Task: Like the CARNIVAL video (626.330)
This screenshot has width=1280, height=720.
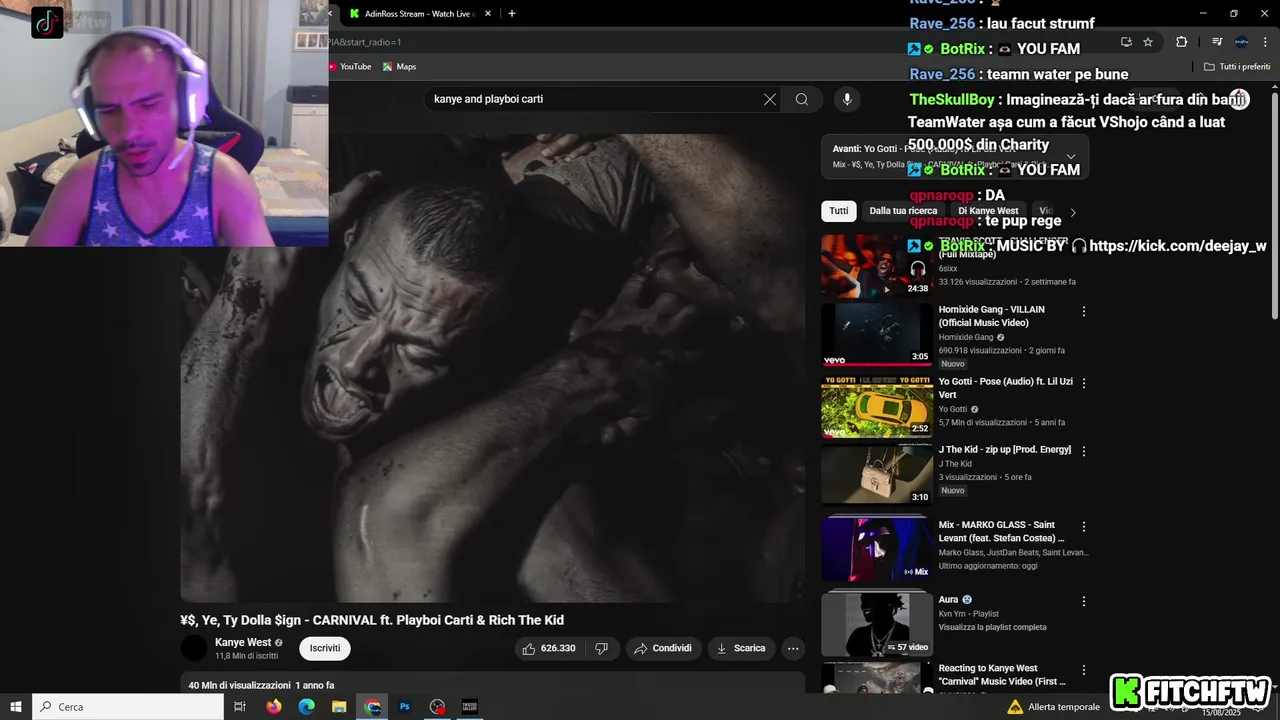Action: 548,648
